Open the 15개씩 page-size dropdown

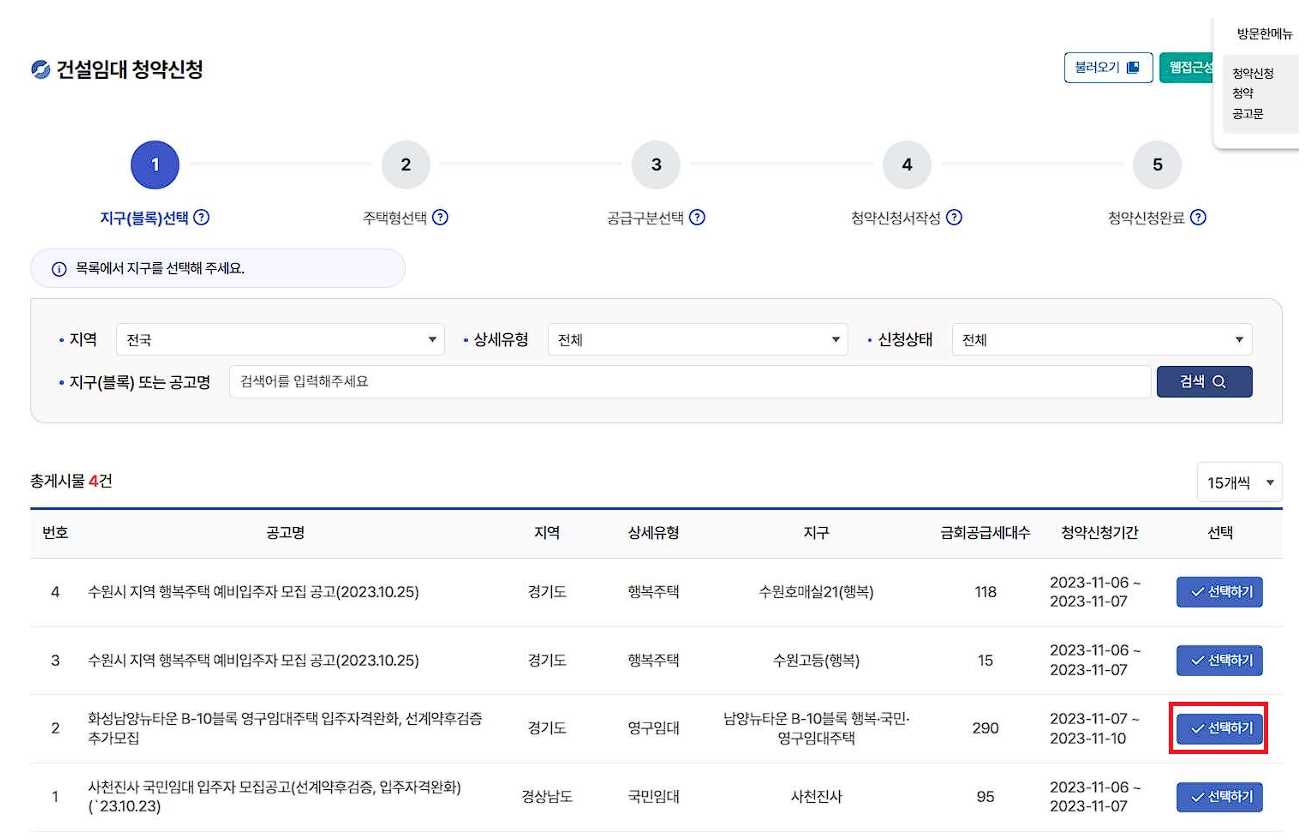[1240, 483]
